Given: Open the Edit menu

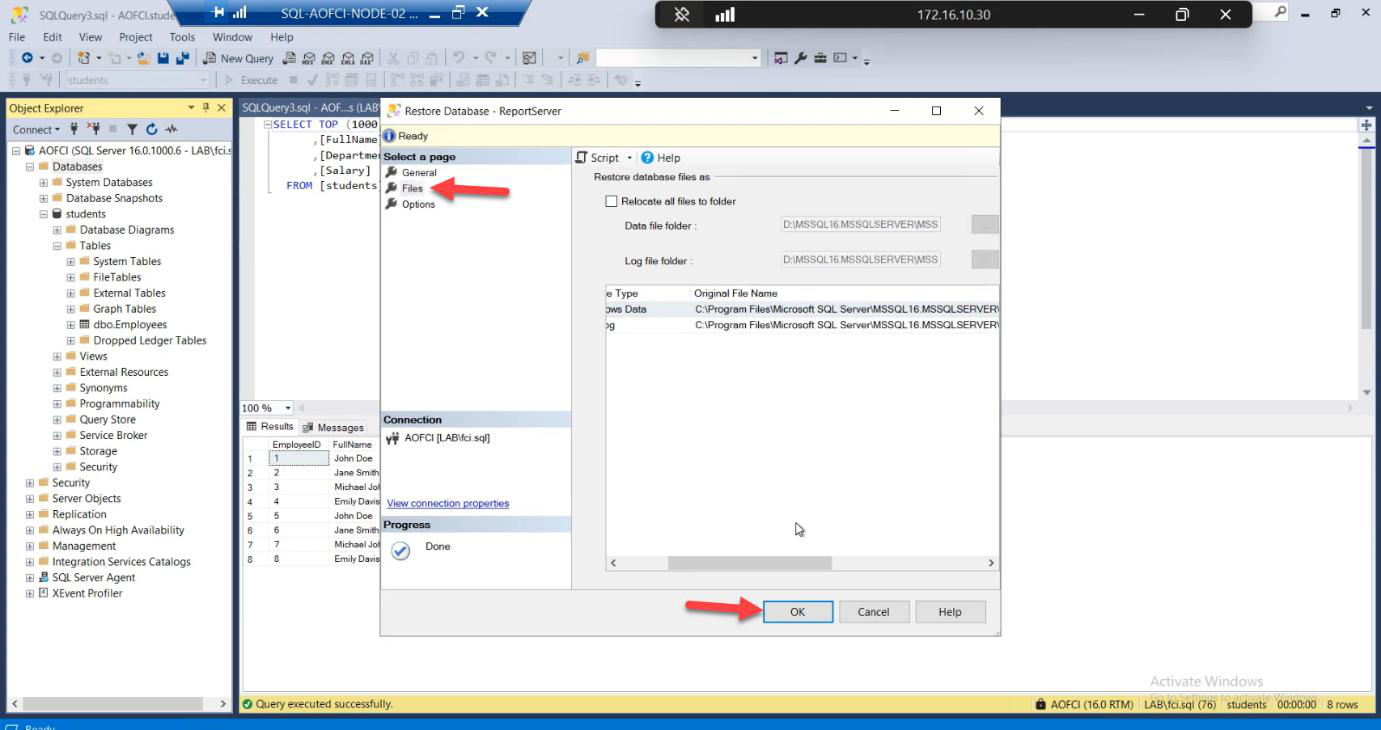Looking at the screenshot, I should point(54,37).
